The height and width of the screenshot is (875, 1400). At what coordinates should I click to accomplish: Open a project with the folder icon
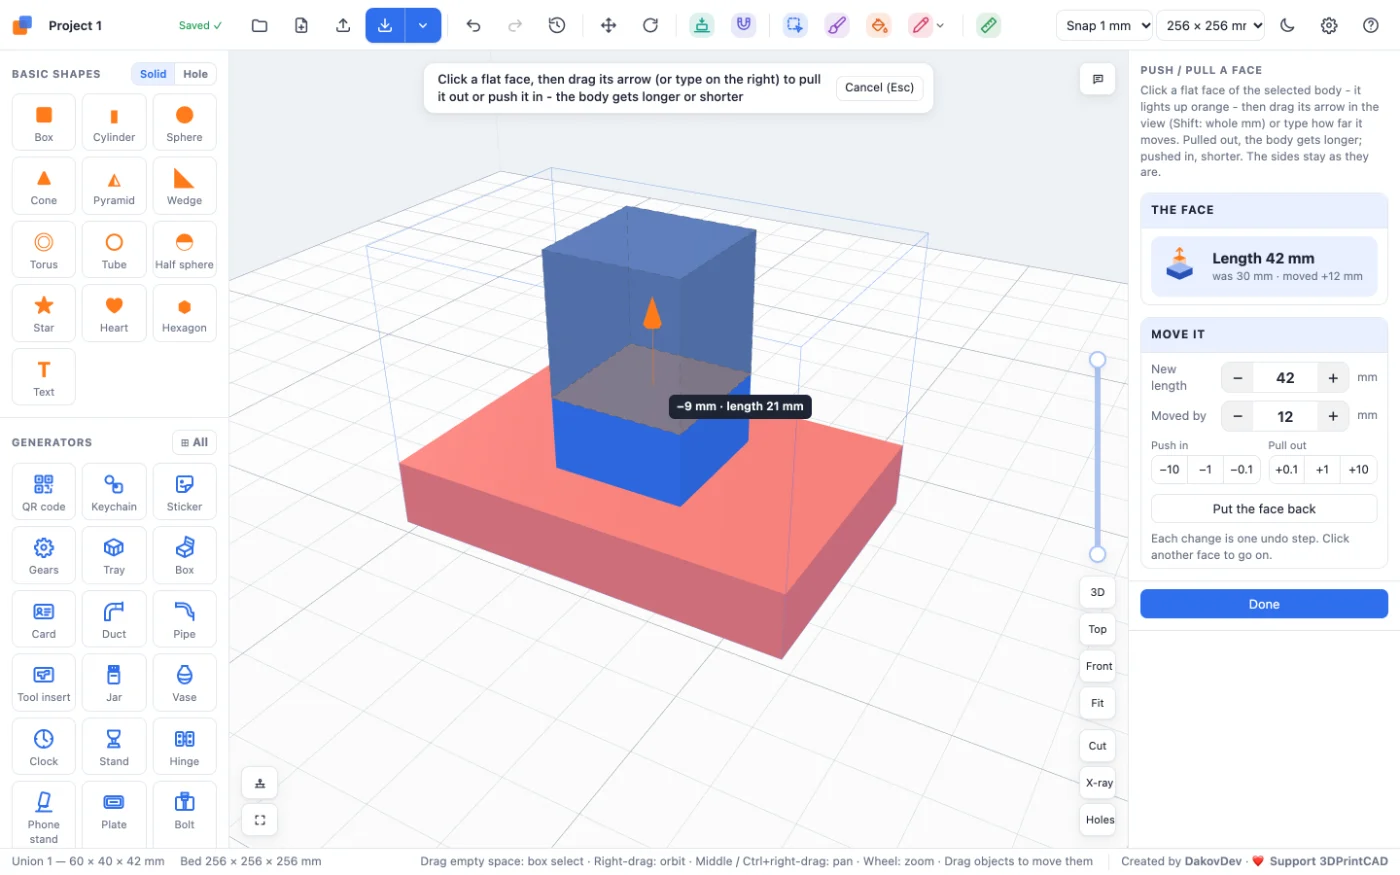click(x=259, y=25)
